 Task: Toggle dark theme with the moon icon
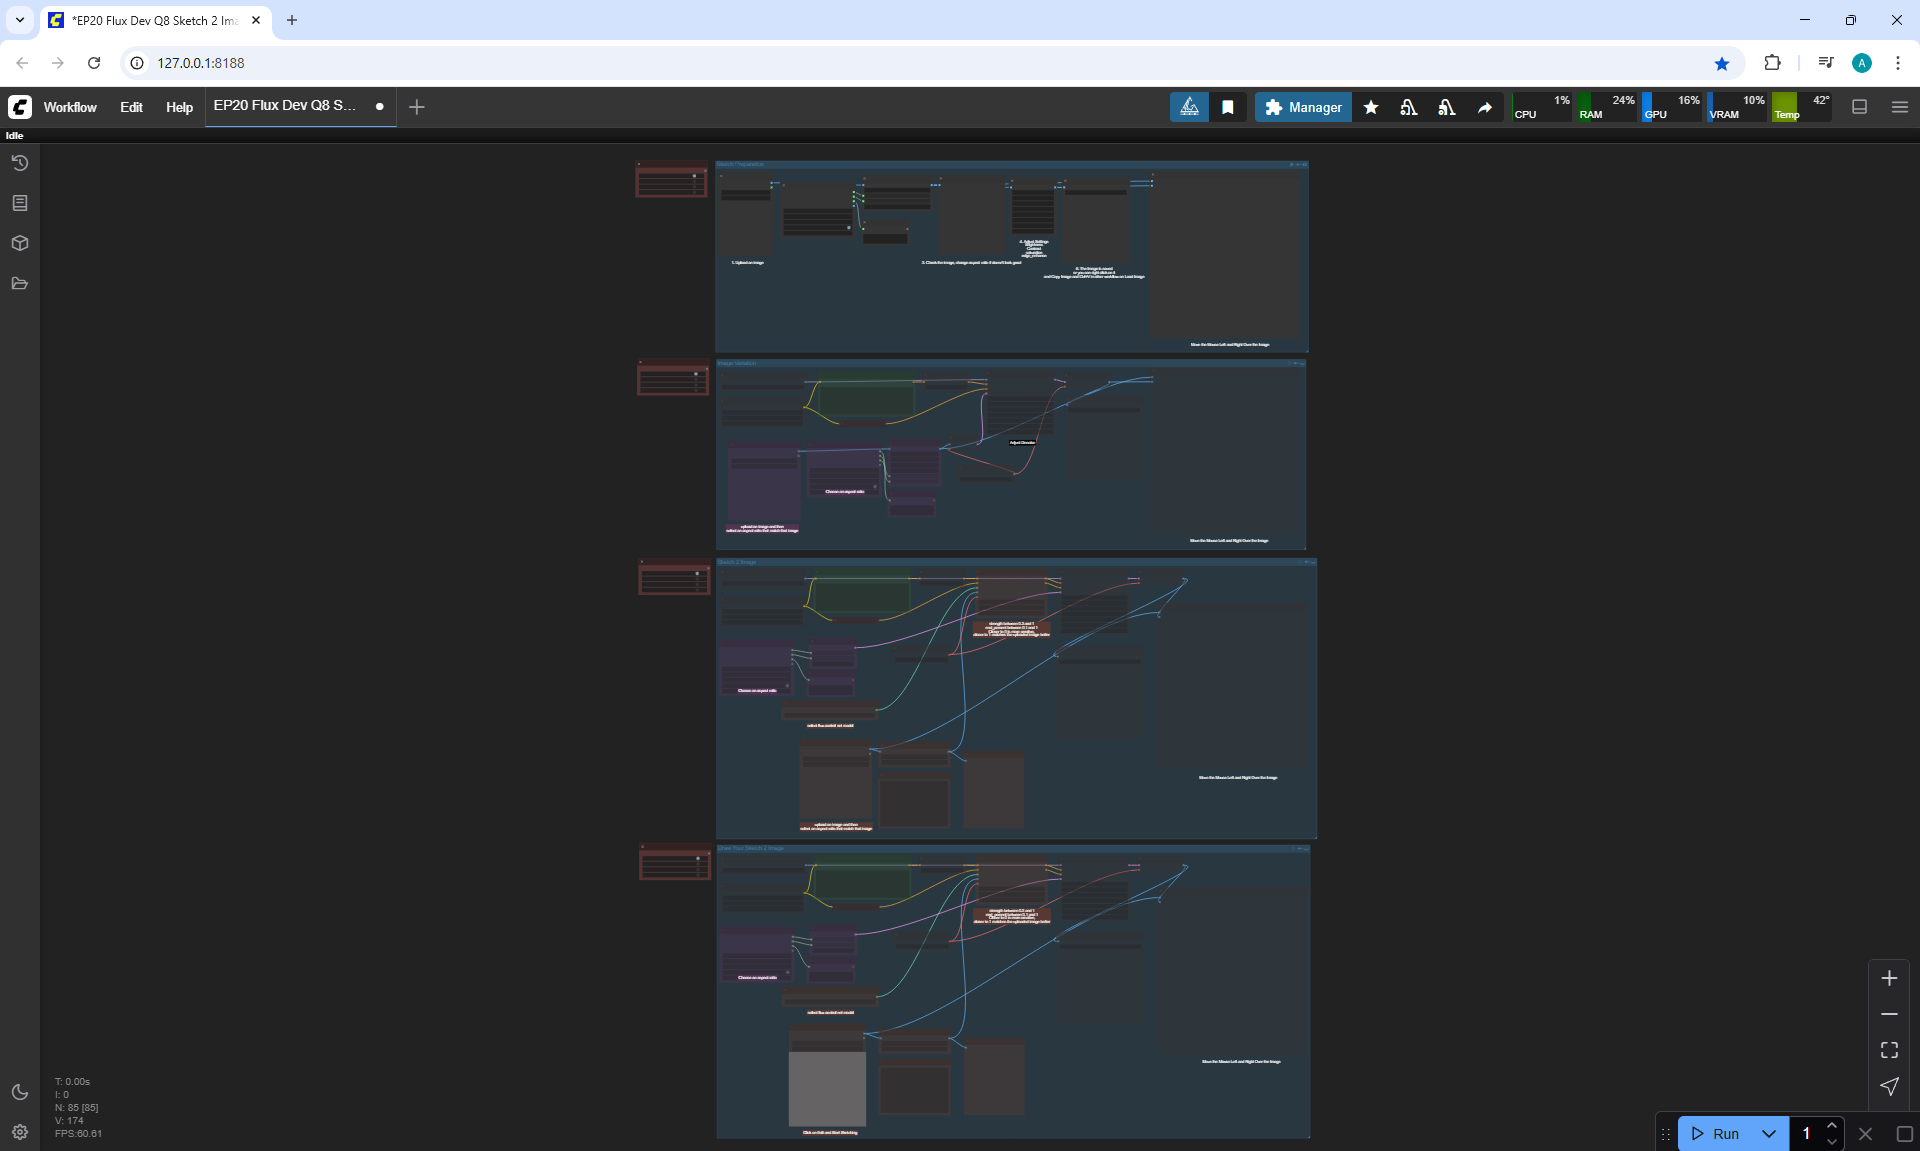(x=19, y=1092)
